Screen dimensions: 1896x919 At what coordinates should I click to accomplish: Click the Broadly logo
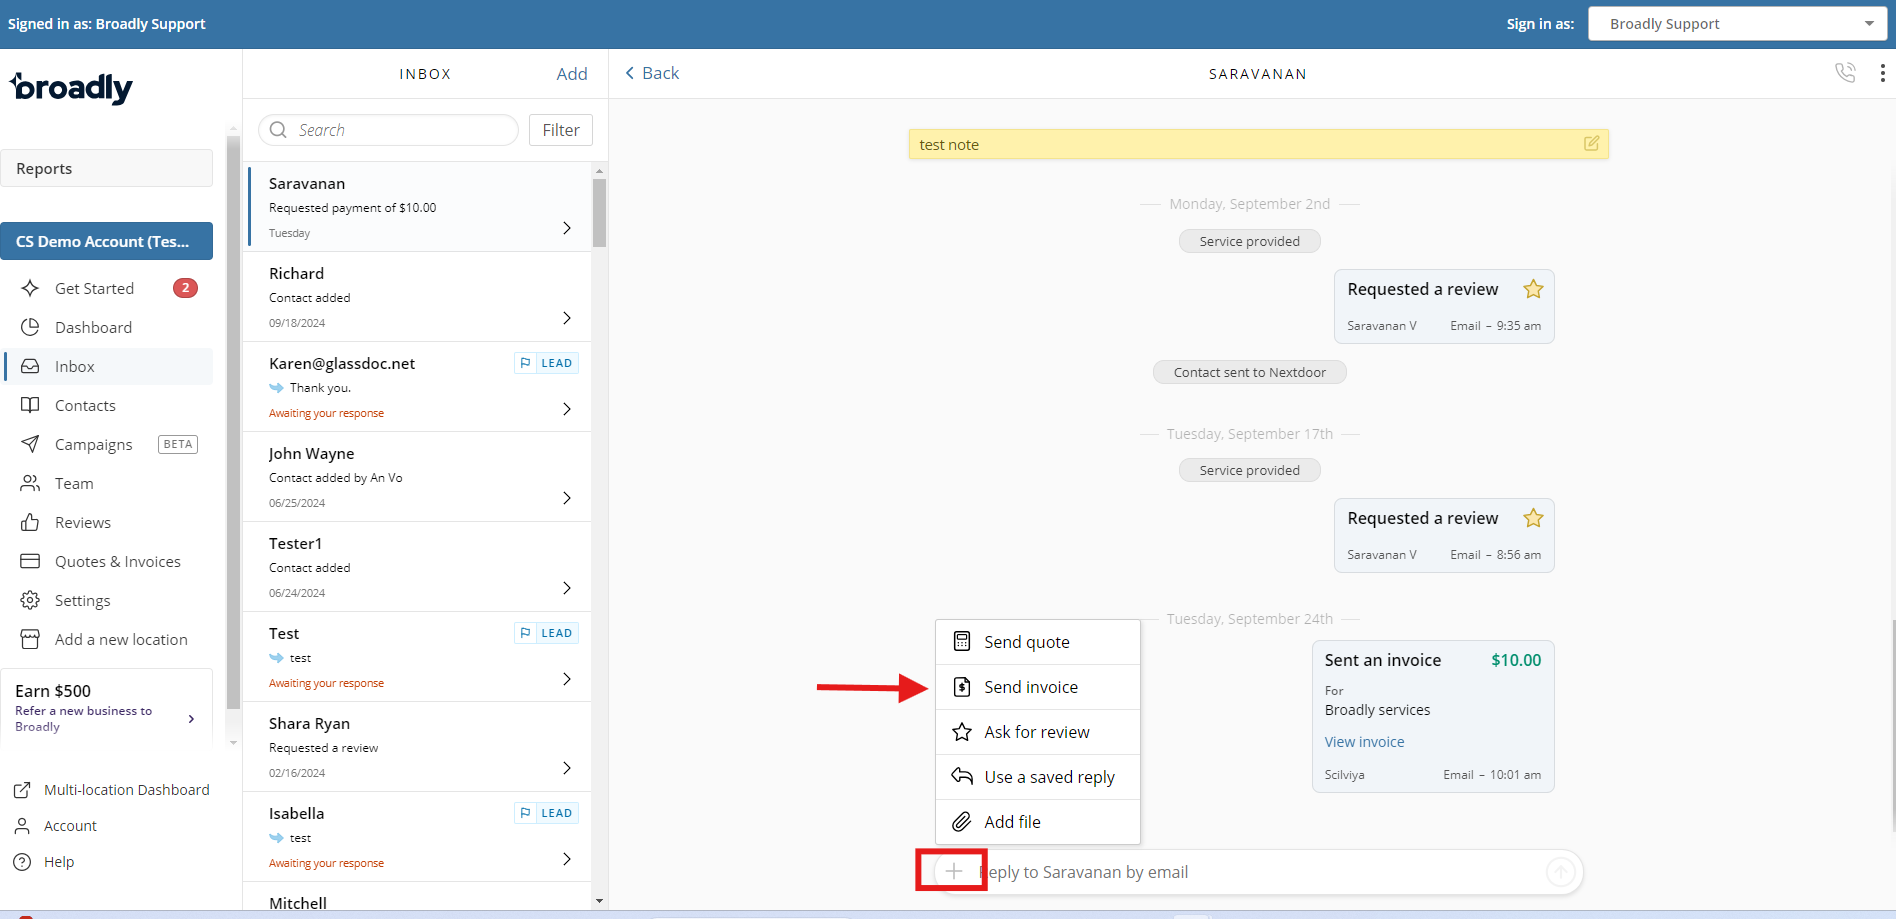tap(71, 88)
